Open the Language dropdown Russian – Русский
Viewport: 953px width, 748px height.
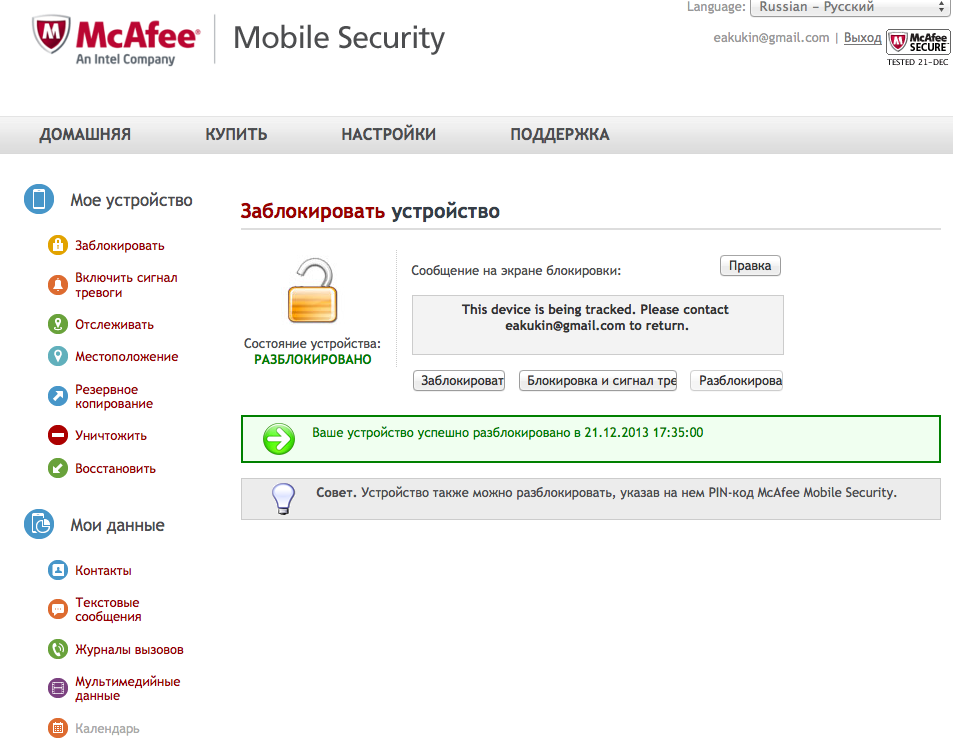(850, 7)
